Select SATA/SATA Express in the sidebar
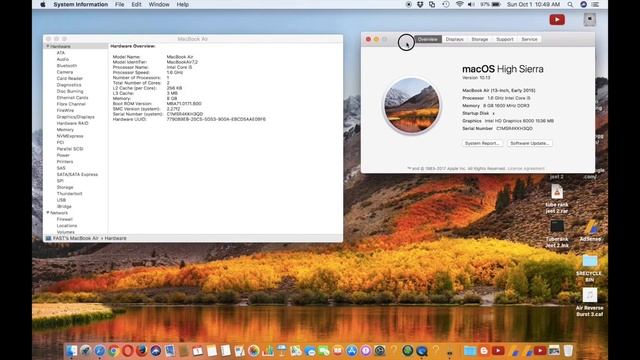 point(77,174)
